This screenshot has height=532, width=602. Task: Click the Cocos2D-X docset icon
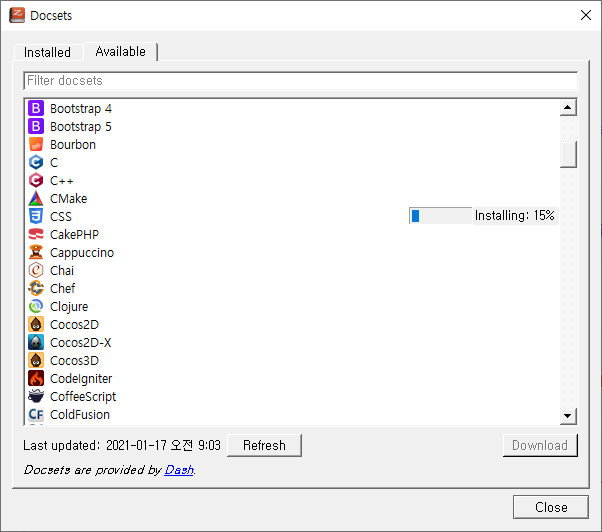(x=36, y=342)
